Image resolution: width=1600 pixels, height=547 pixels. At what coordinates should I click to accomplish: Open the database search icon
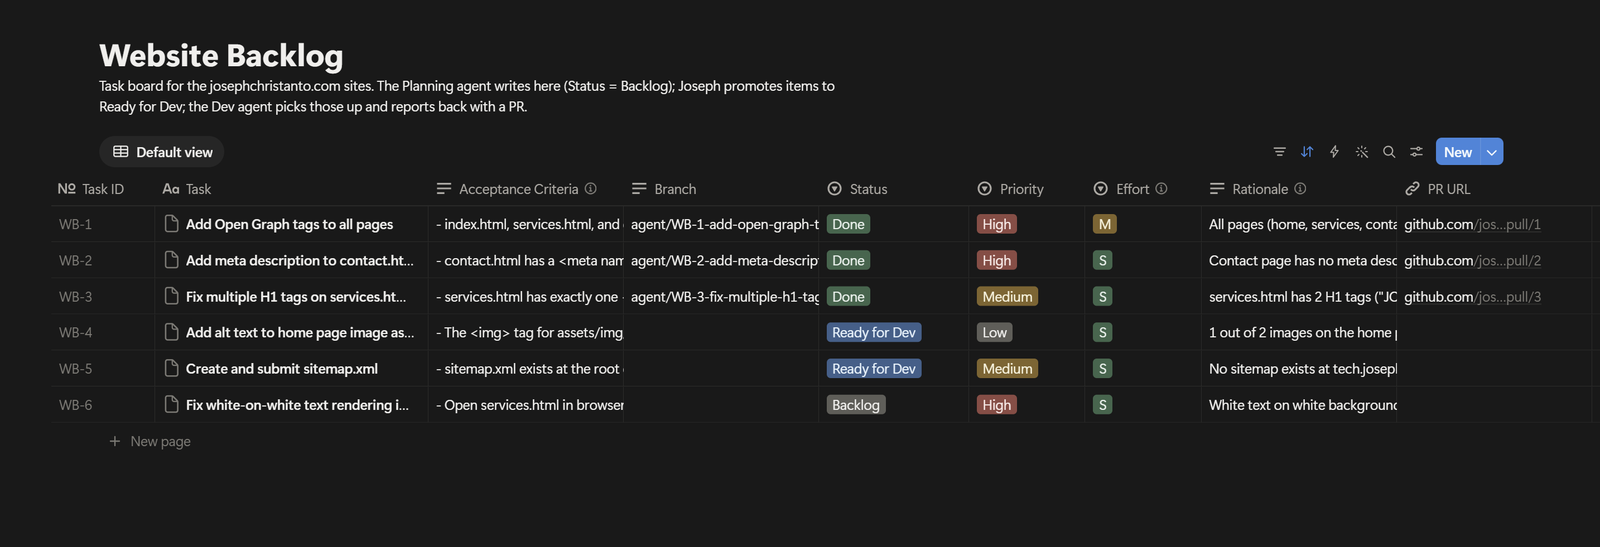[x=1389, y=152]
